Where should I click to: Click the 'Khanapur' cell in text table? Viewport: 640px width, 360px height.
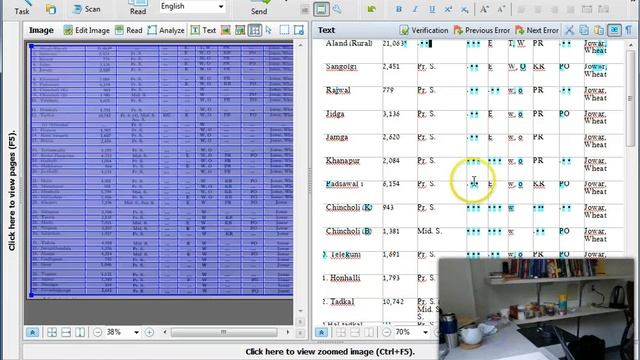tap(343, 161)
